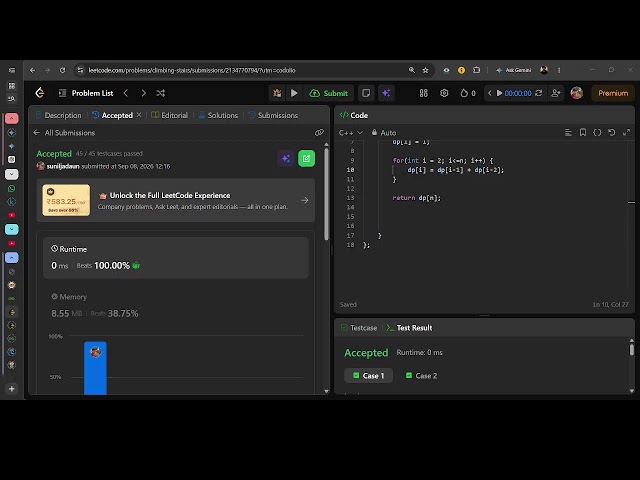The width and height of the screenshot is (640, 480).
Task: Open the Problem List panel
Action: pos(86,93)
